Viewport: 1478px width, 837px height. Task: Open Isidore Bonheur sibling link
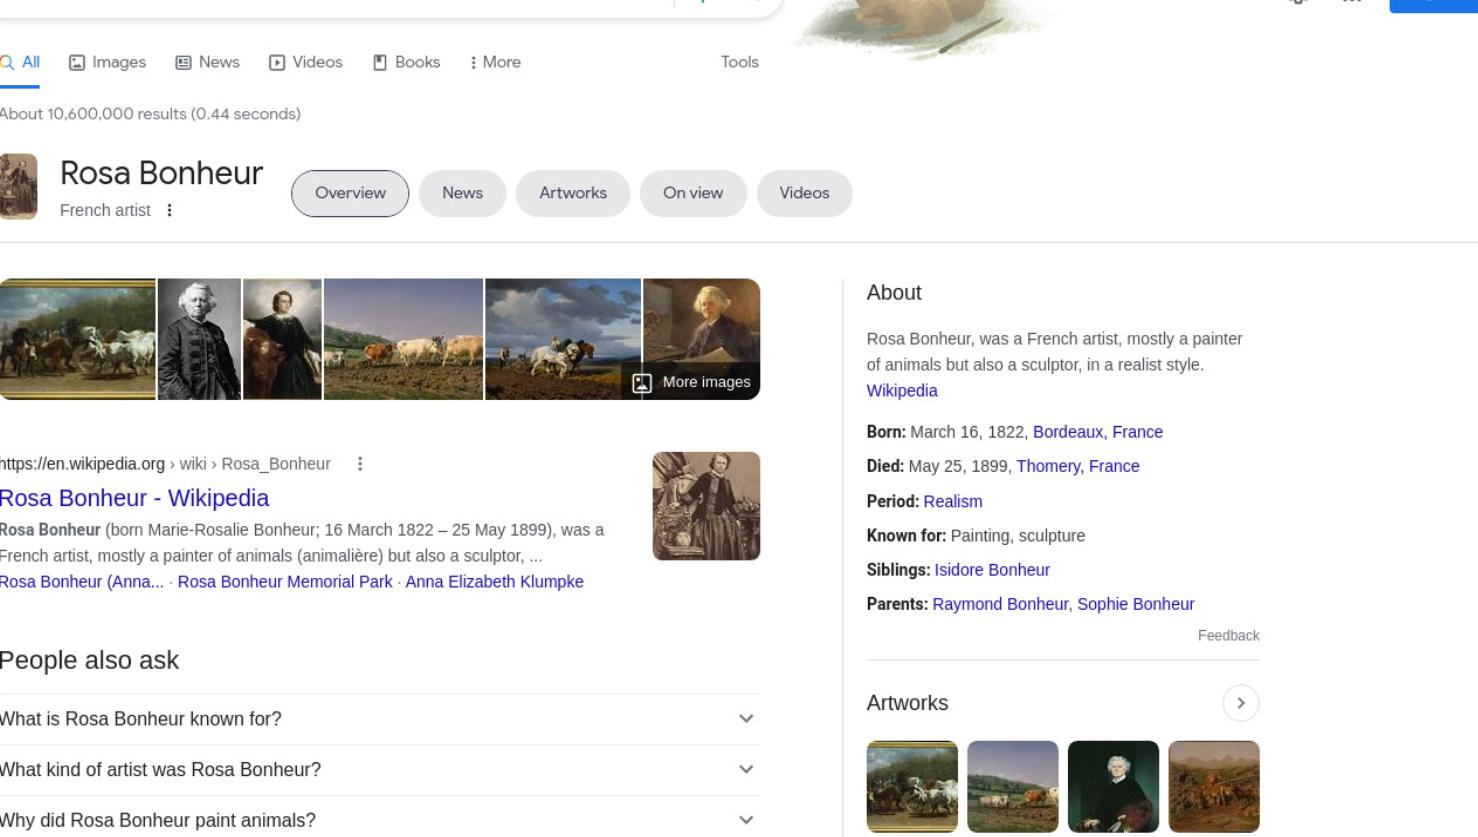tap(992, 570)
